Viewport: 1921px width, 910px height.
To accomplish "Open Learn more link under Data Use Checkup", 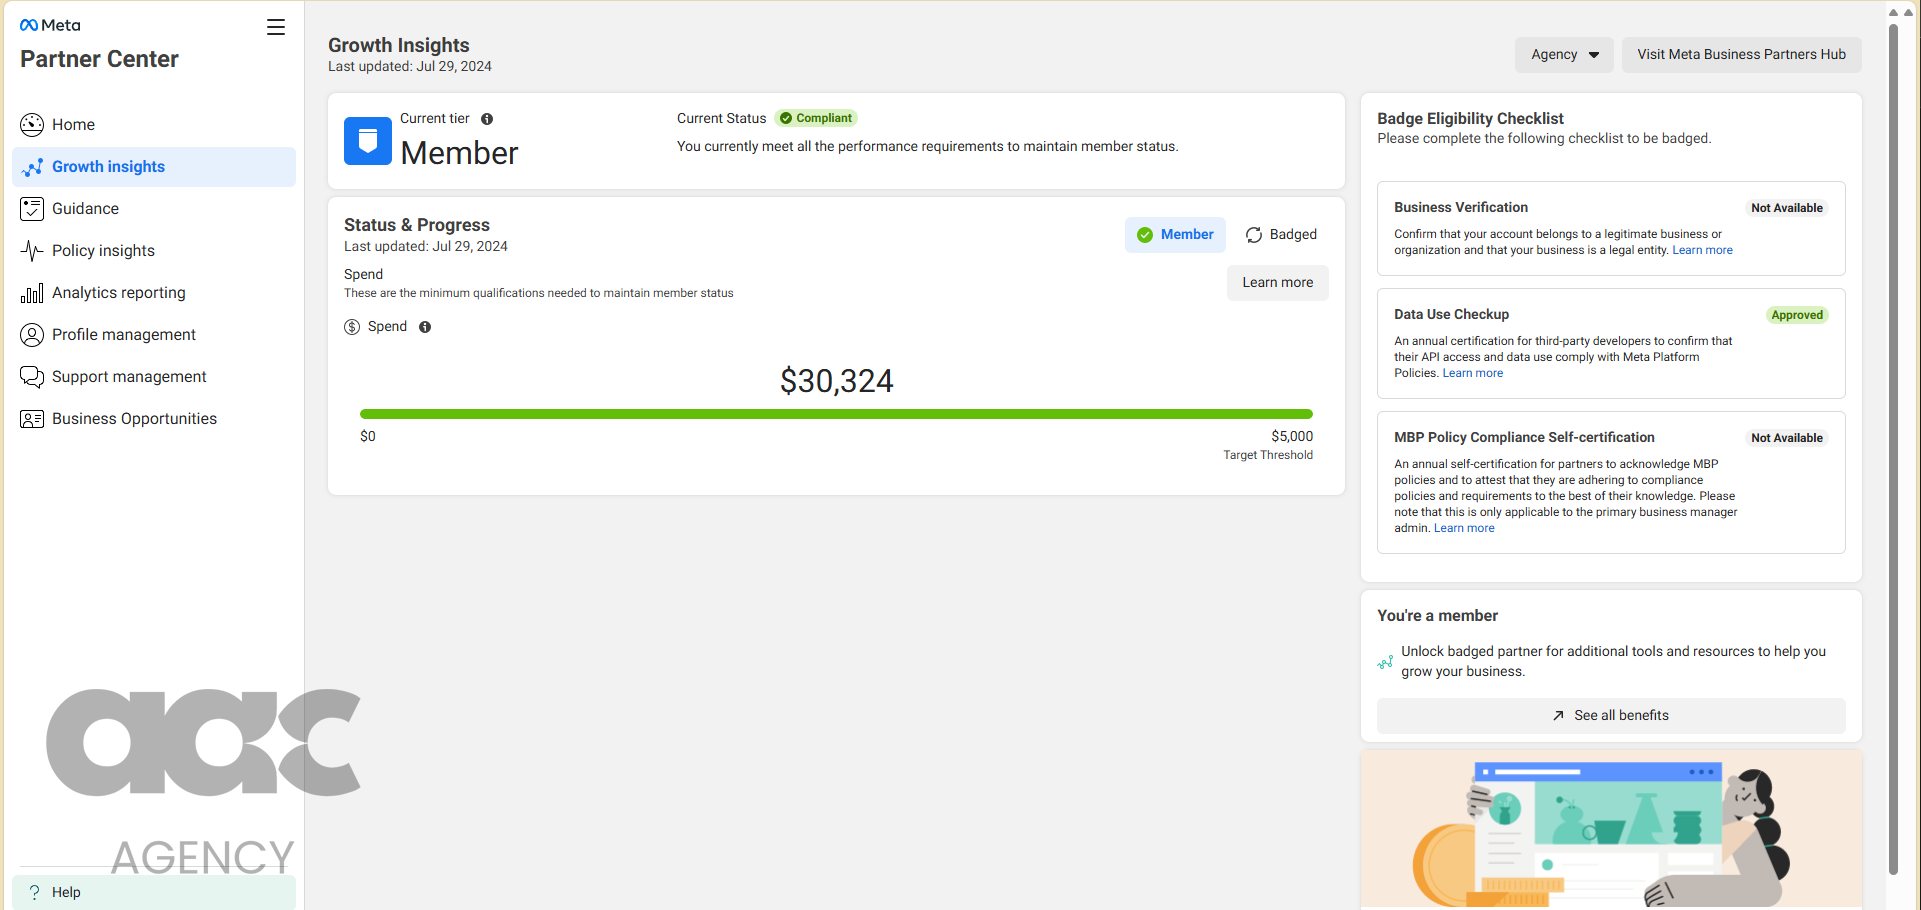I will (x=1472, y=373).
